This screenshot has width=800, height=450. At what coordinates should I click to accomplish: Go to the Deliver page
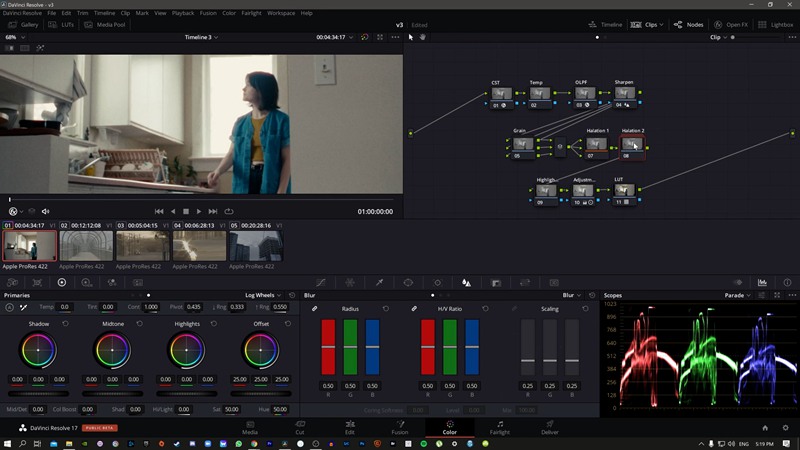tap(550, 427)
